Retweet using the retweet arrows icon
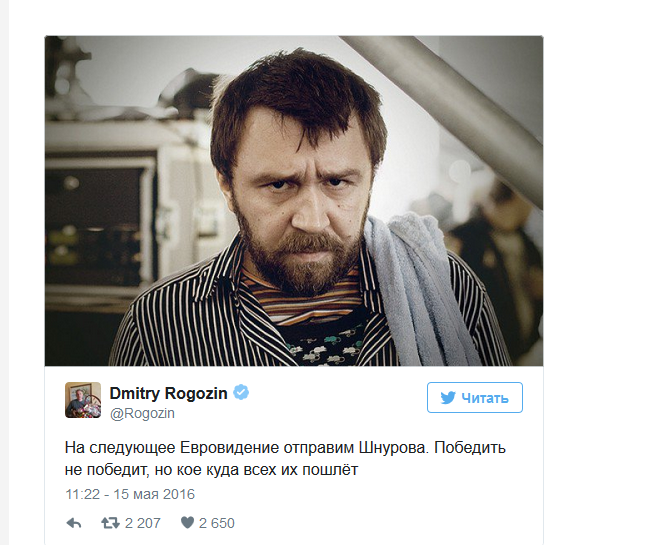 pos(110,523)
